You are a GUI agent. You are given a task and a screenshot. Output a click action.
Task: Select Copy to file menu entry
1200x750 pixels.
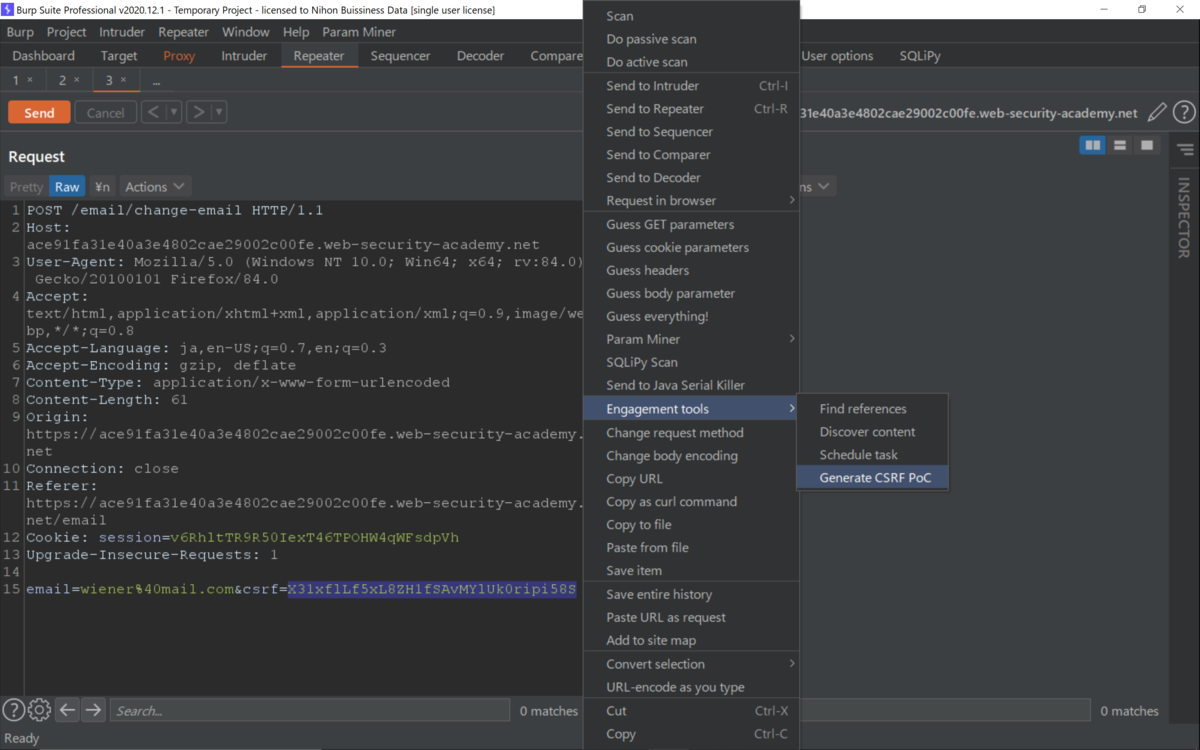click(x=691, y=525)
